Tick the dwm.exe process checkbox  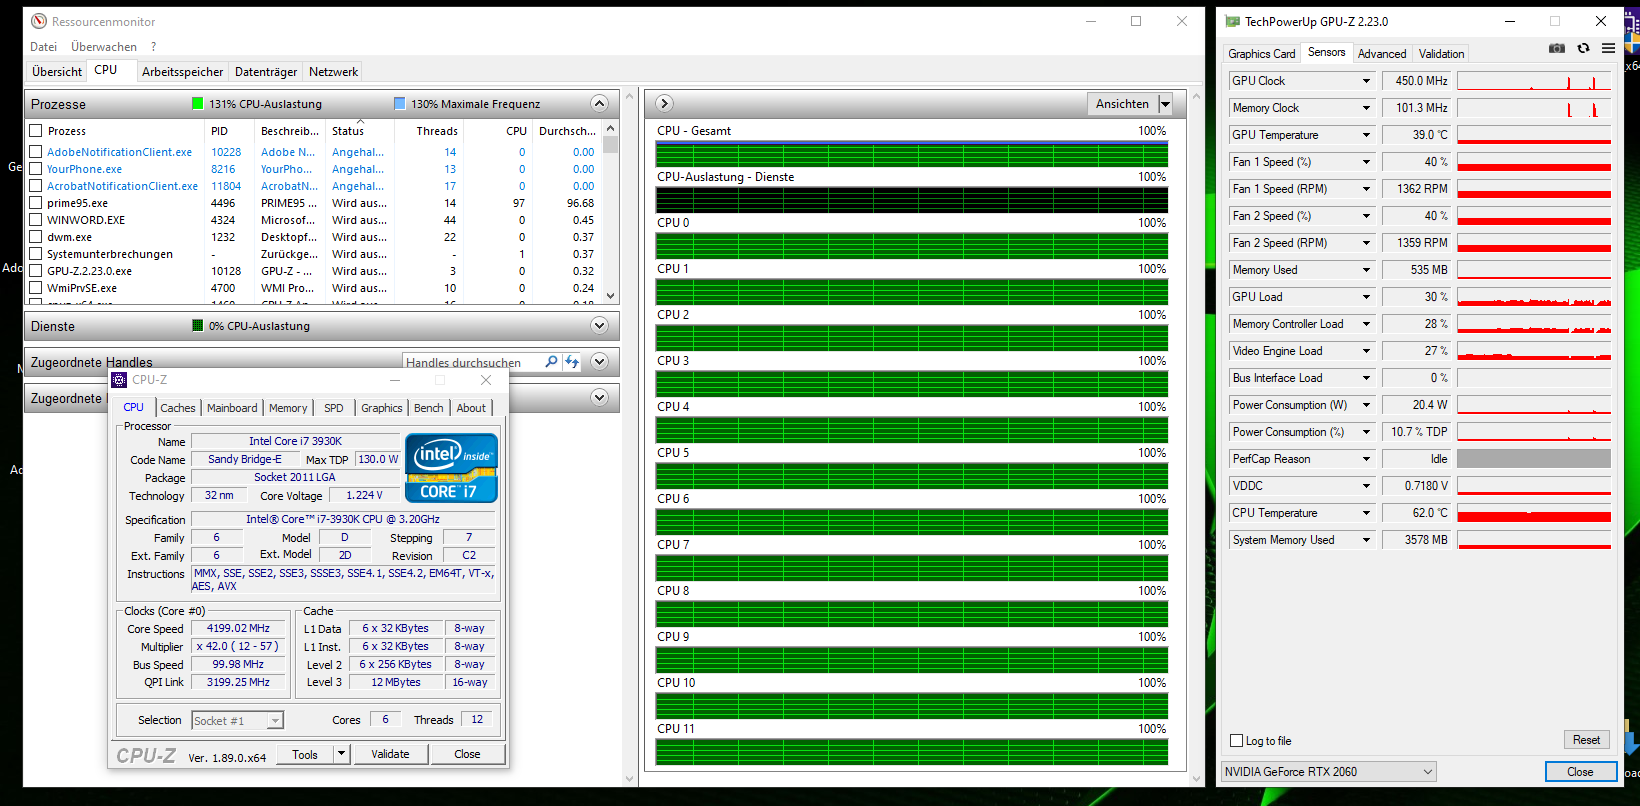[36, 237]
